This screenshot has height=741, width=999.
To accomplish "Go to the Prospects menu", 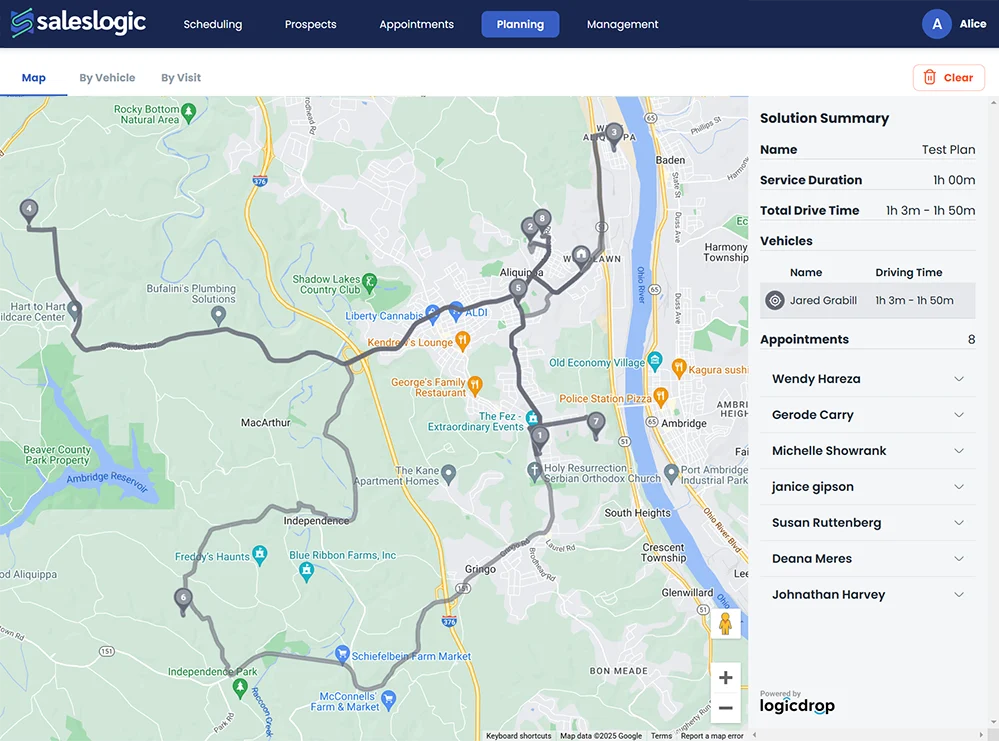I will coord(310,24).
